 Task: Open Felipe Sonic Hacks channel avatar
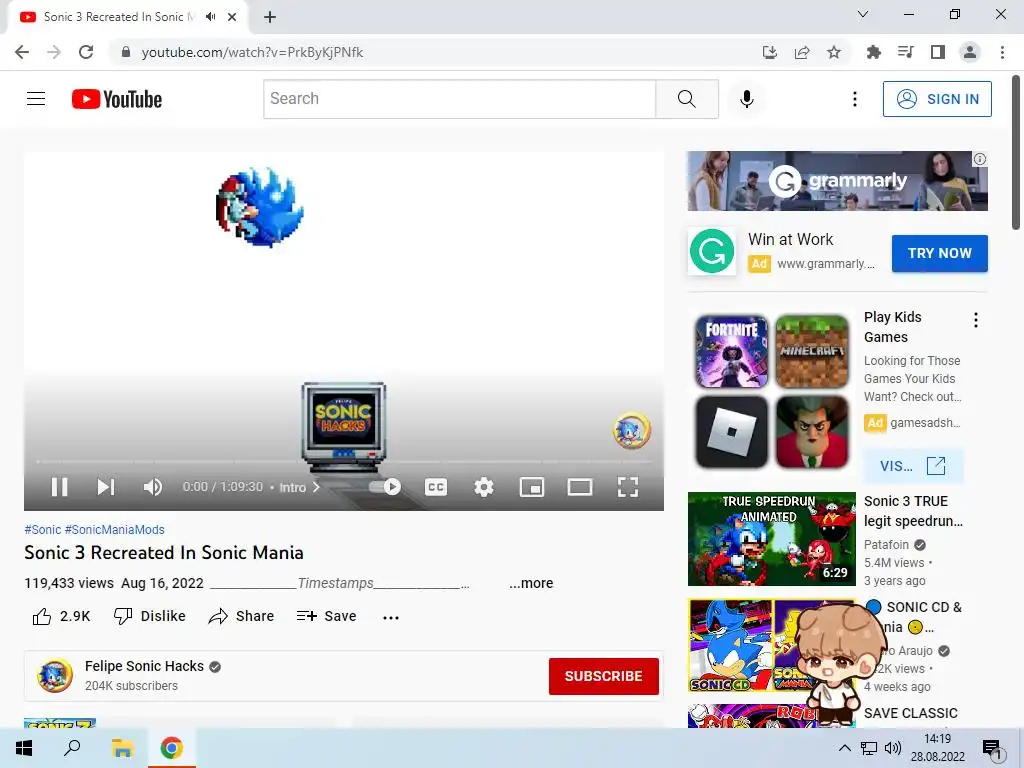coord(54,675)
